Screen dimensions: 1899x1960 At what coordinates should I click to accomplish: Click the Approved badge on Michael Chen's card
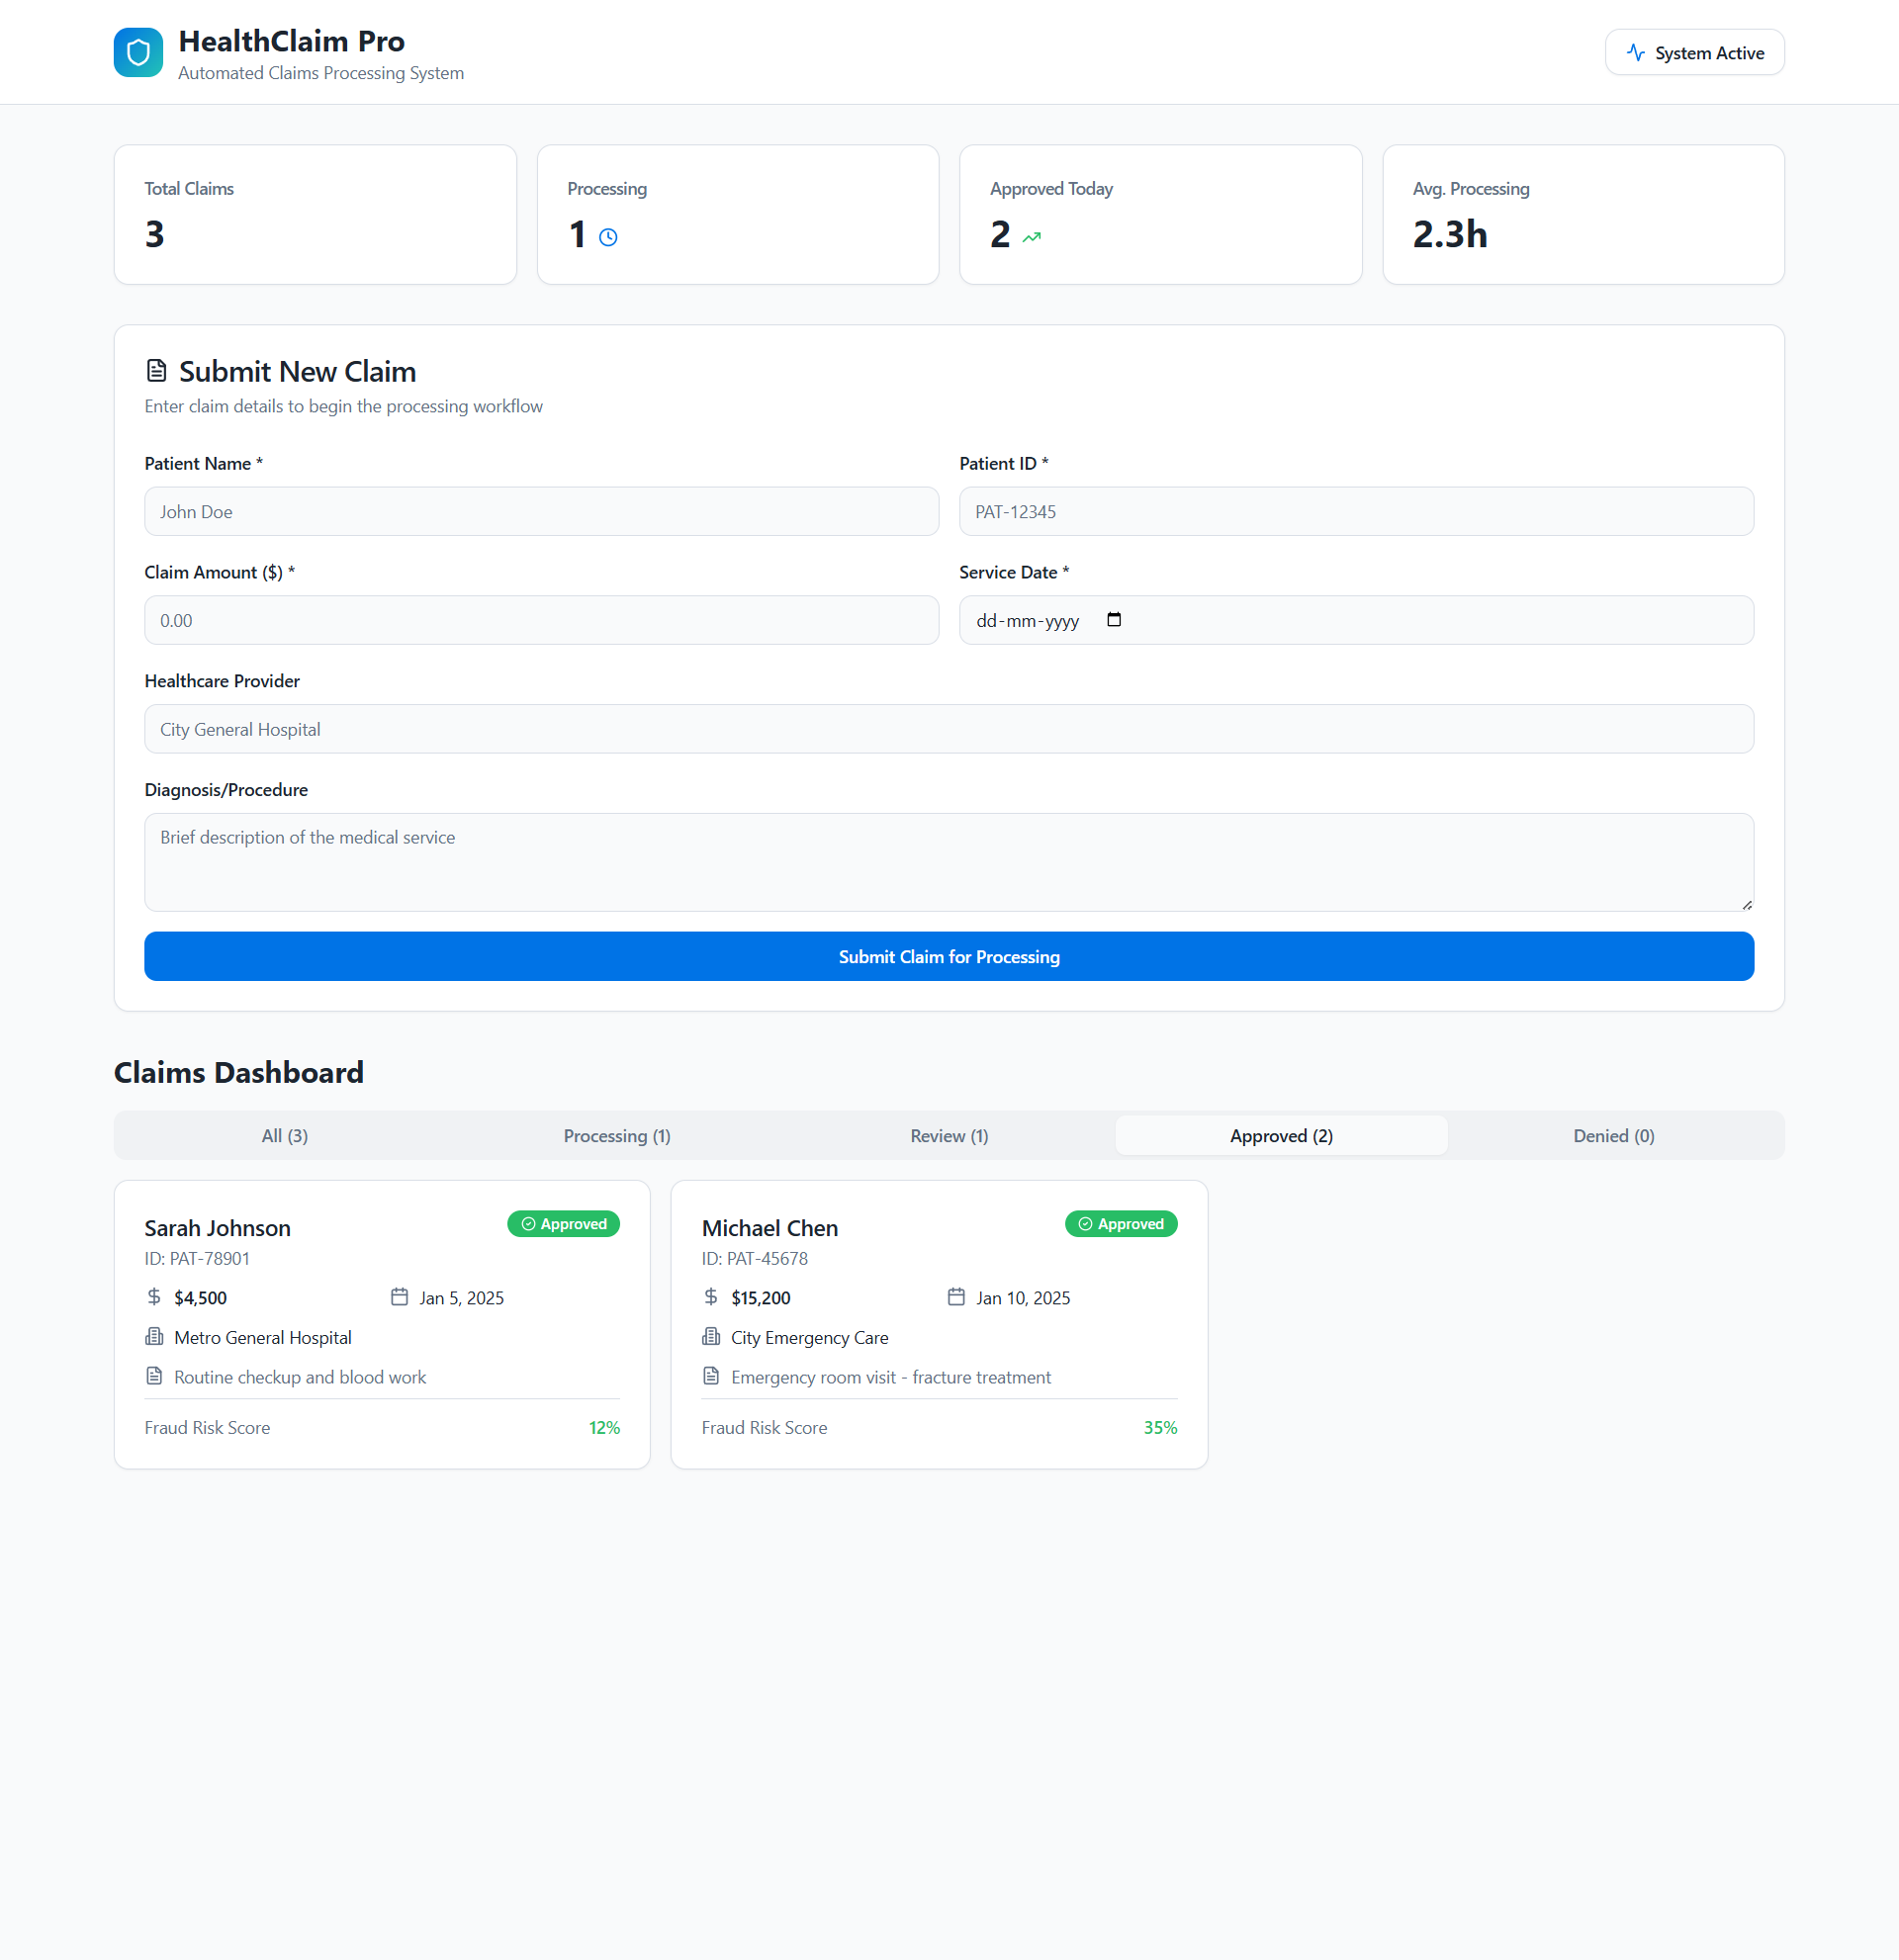pyautogui.click(x=1121, y=1224)
